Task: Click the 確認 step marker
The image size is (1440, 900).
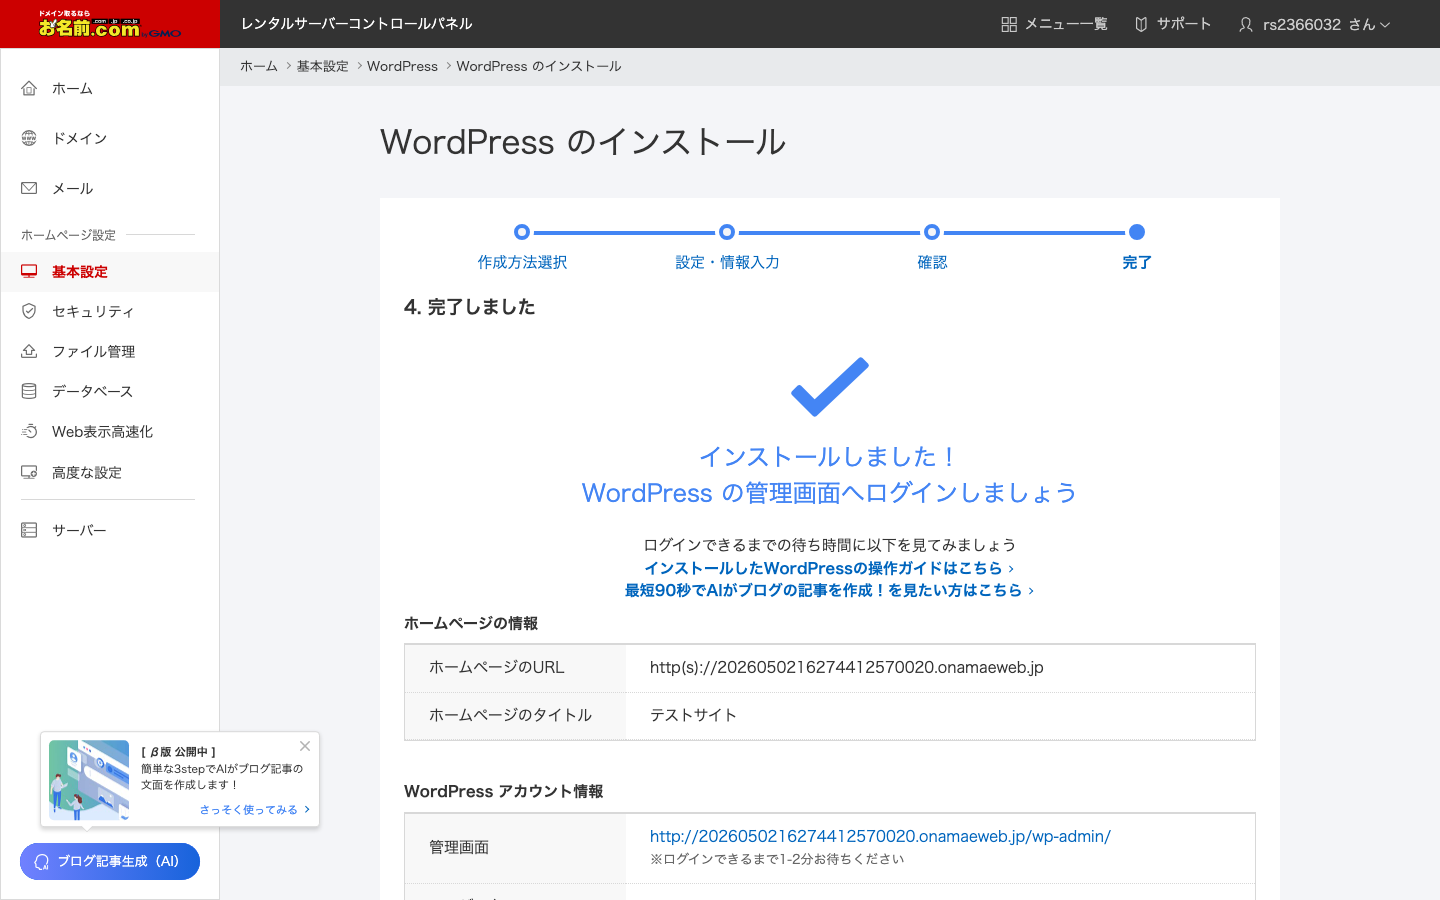Action: [x=932, y=232]
